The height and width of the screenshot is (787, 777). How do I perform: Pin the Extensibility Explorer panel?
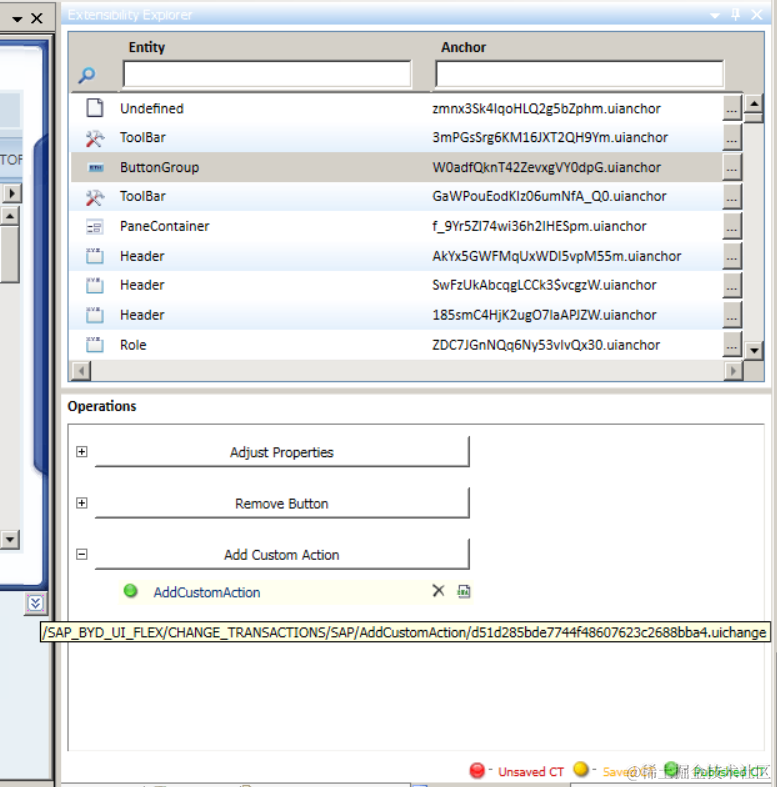click(736, 15)
